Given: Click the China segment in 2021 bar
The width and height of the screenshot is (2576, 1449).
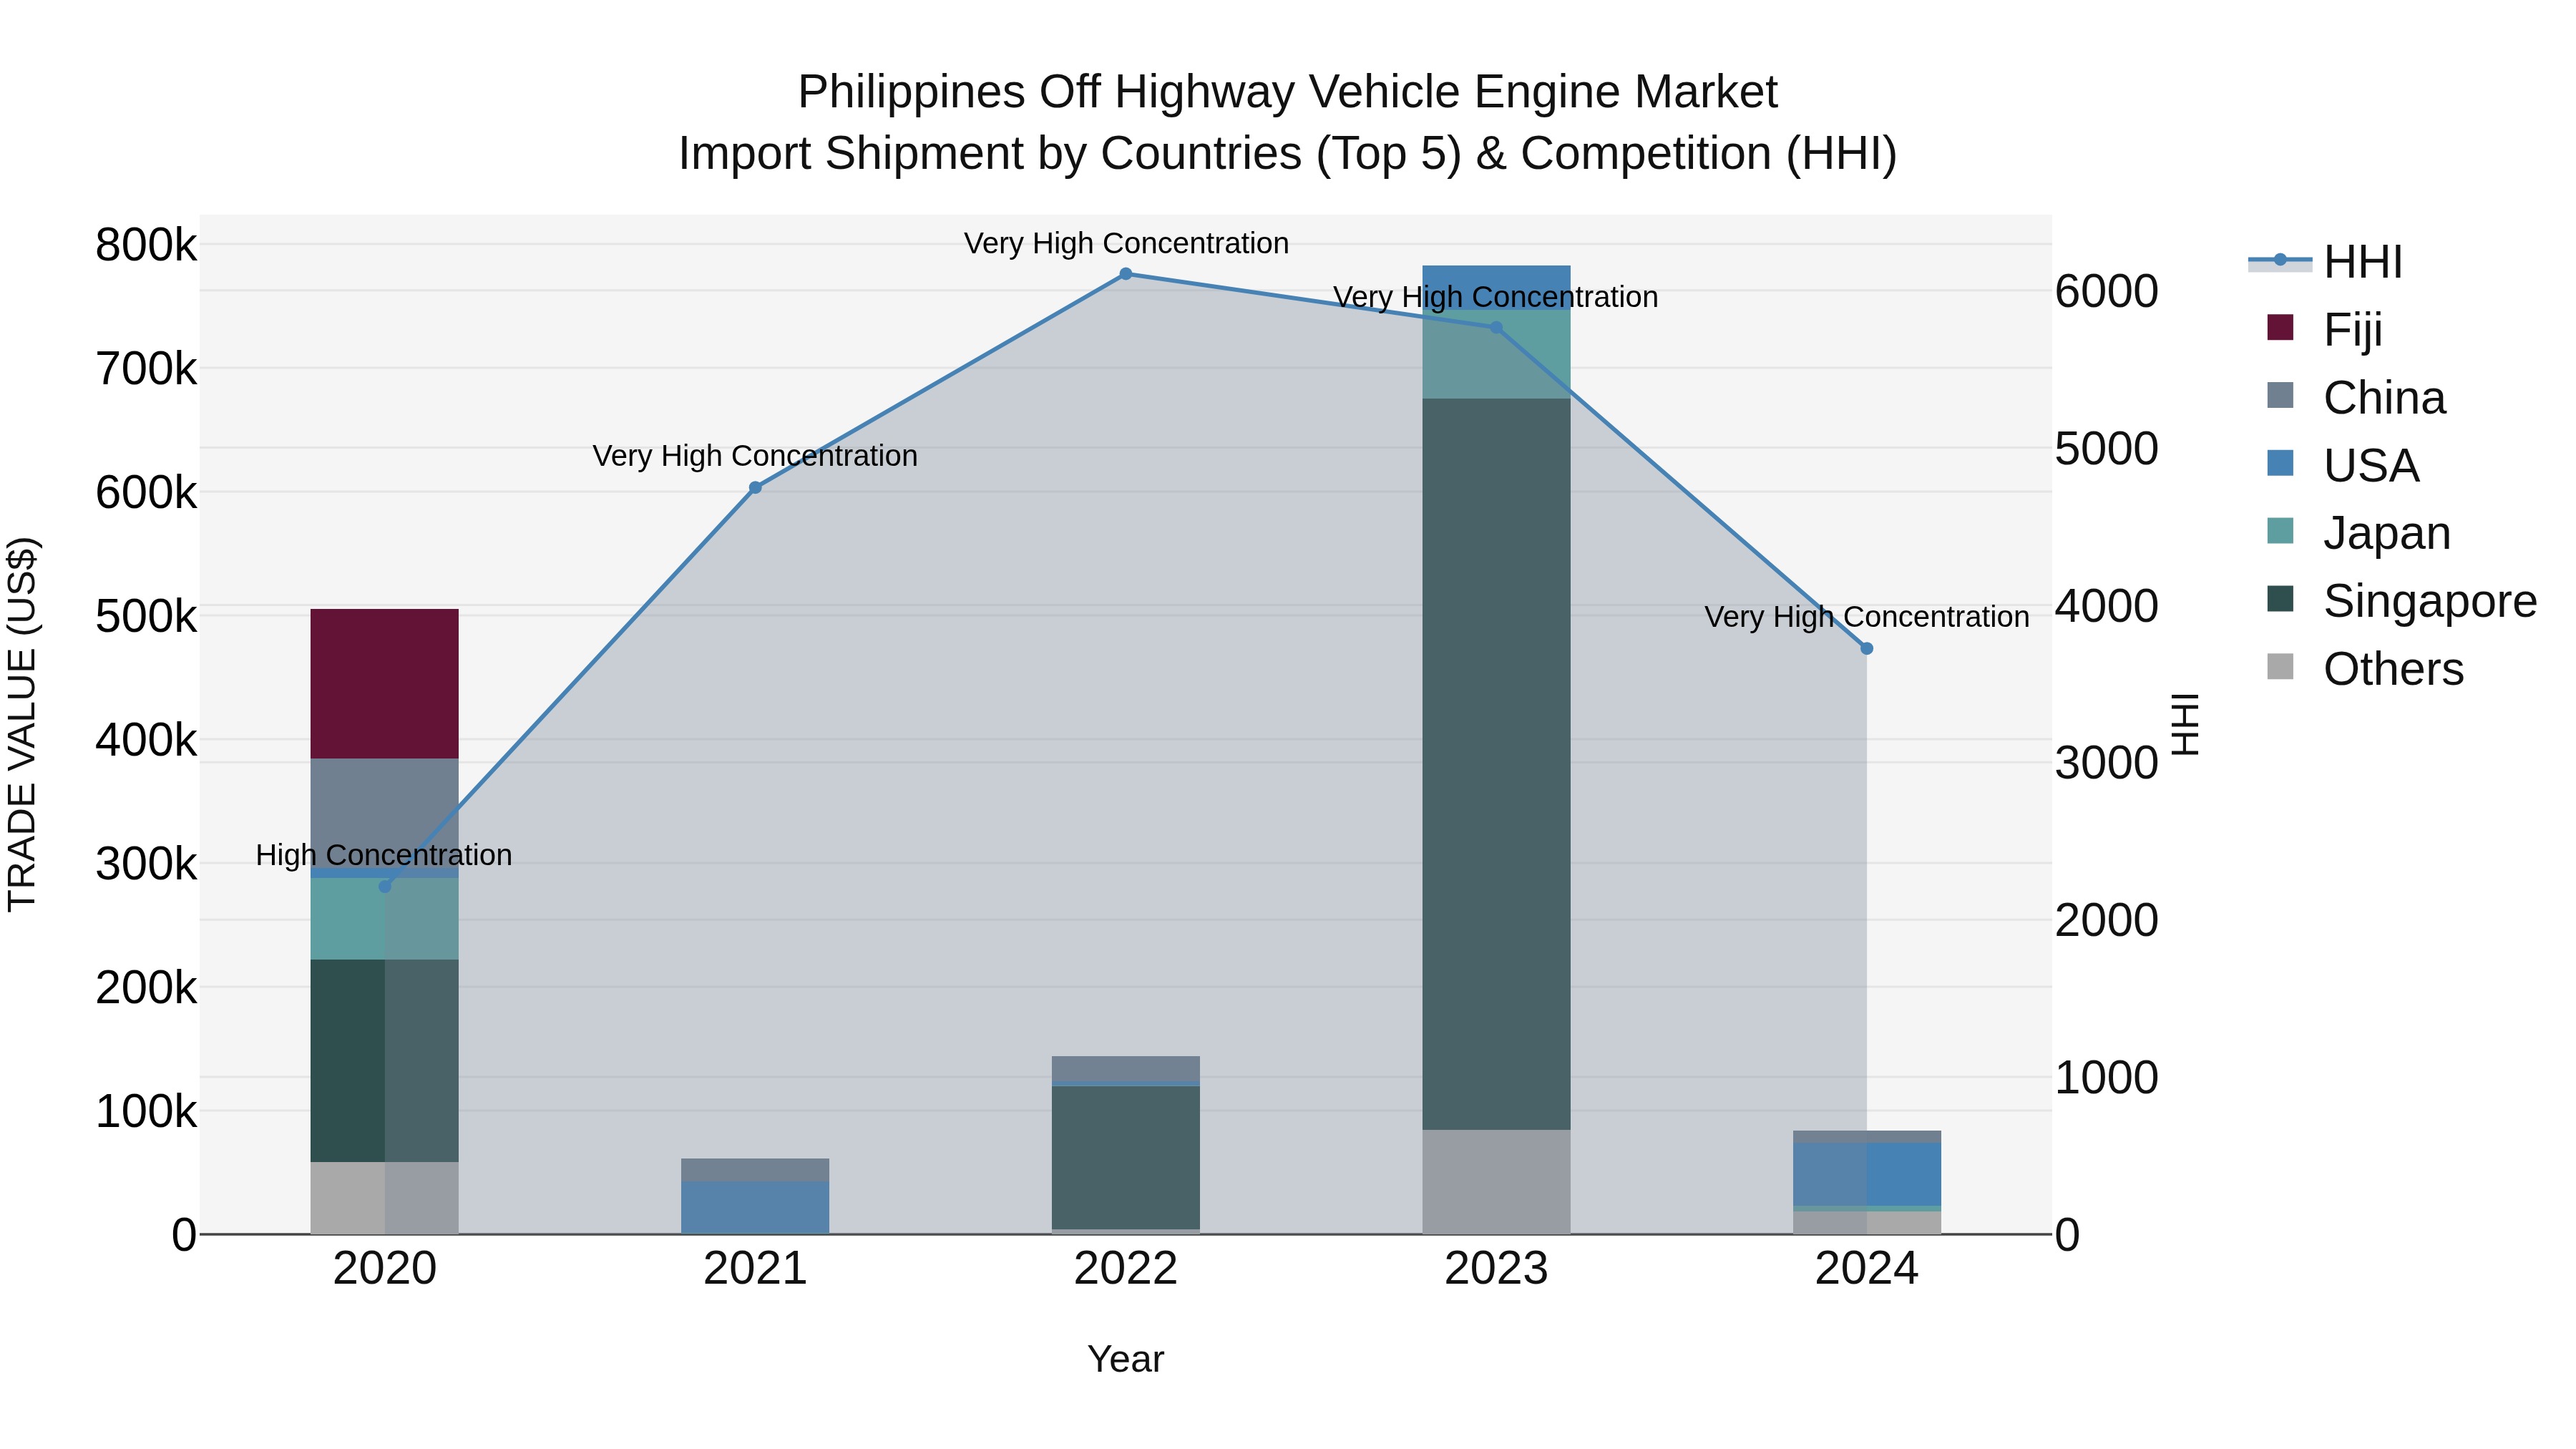Looking at the screenshot, I should click(x=755, y=1170).
